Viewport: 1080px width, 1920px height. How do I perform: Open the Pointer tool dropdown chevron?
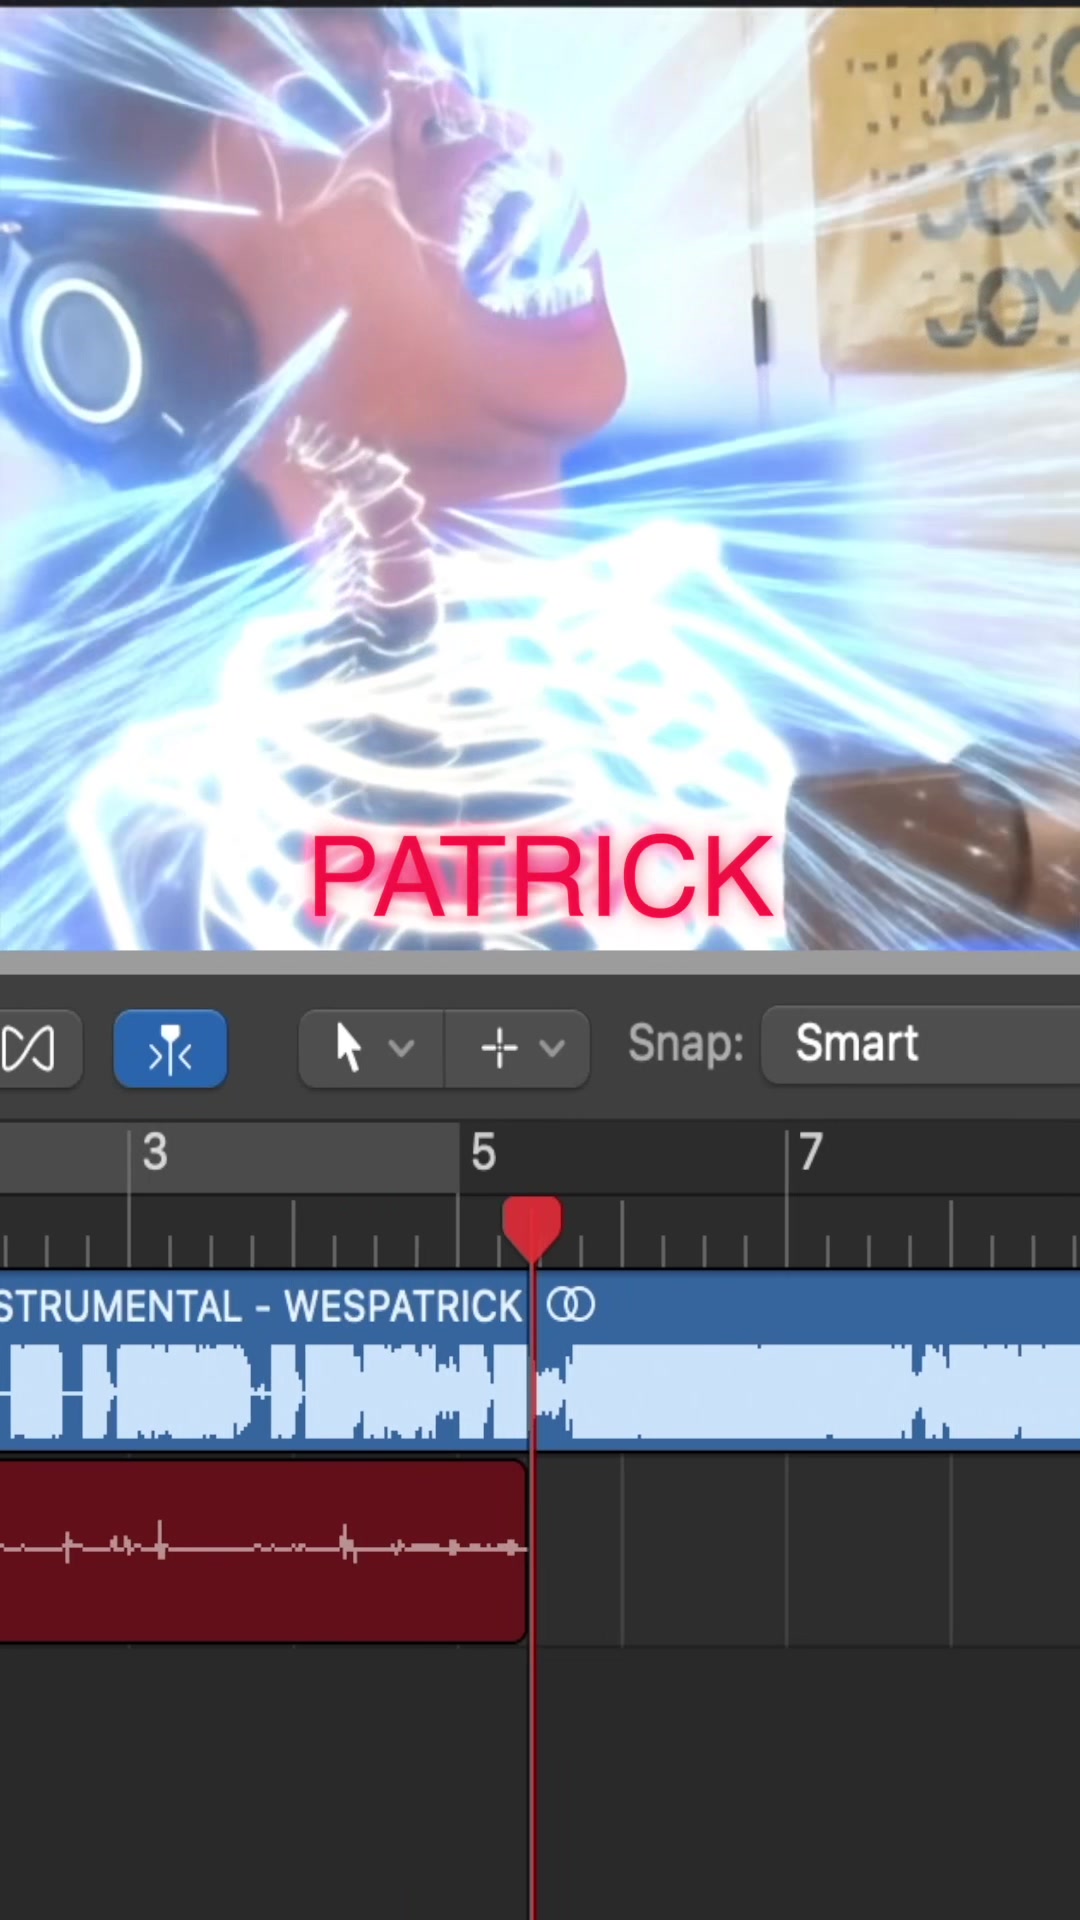click(x=402, y=1048)
